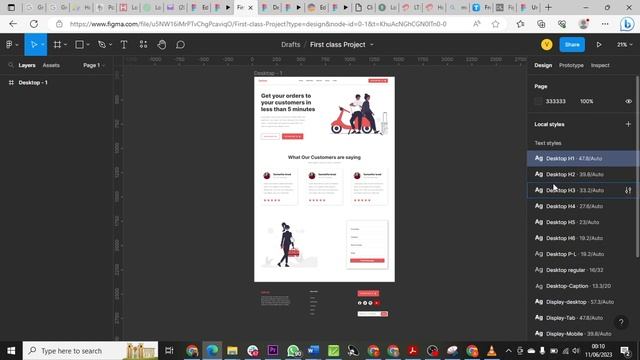Viewport: 640px width, 360px height.
Task: Toggle page background visibility eye icon
Action: tap(628, 101)
